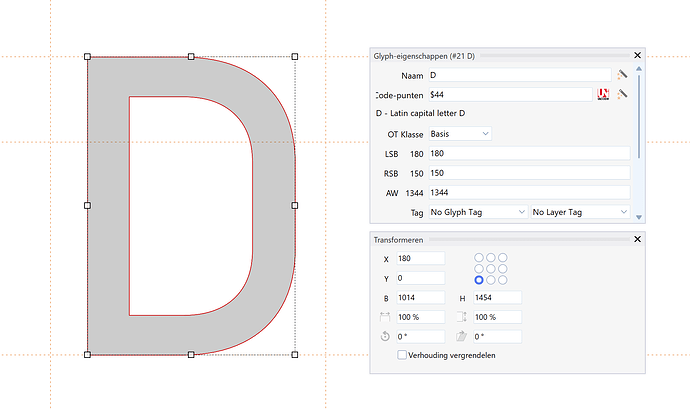Click the Glyph-eigenschappen vertical scrollbar thumb

(639, 117)
